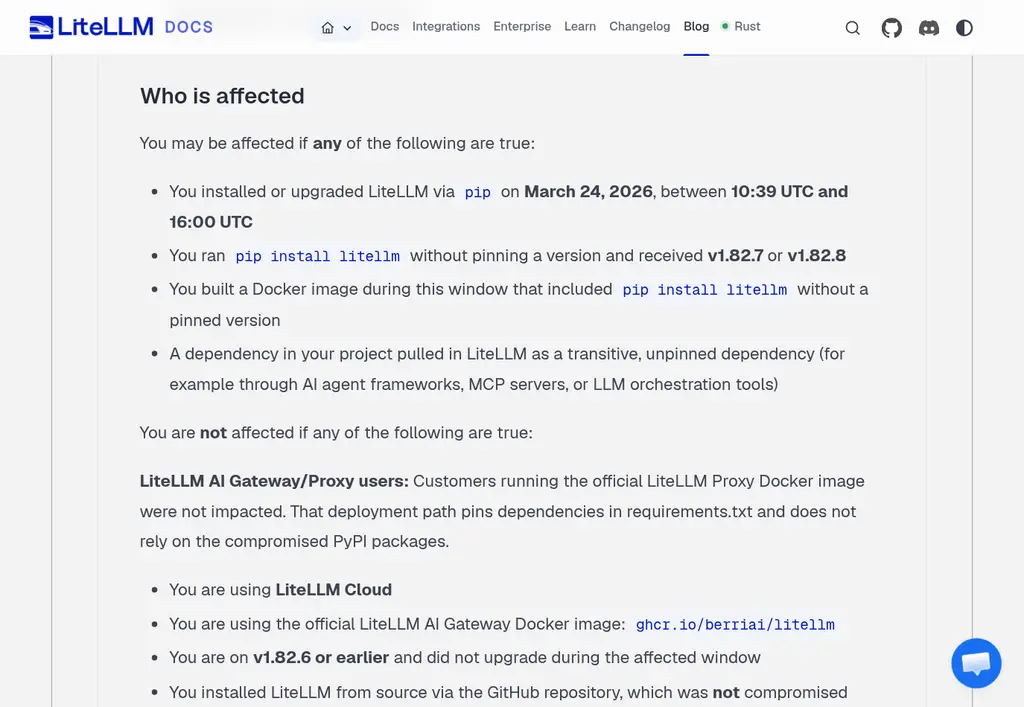Viewport: 1024px width, 707px height.
Task: Open the Learn nav item
Action: [580, 26]
